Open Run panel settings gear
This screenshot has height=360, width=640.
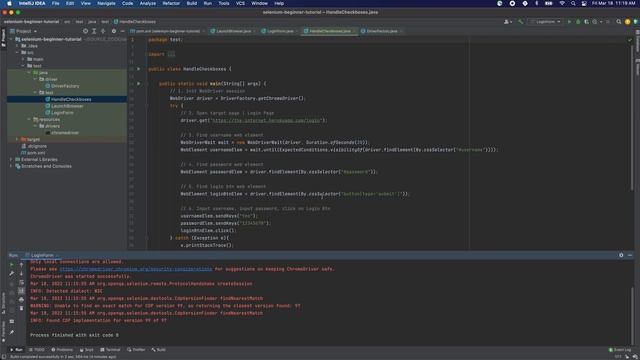[x=621, y=255]
